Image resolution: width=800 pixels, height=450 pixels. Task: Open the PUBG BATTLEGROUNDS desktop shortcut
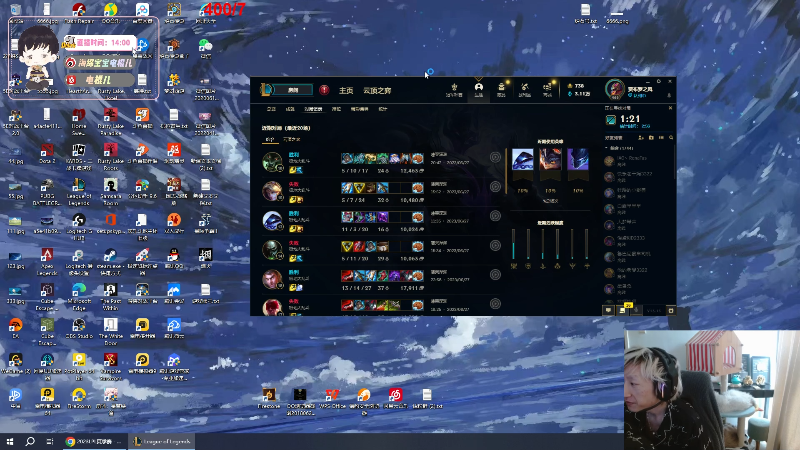pyautogui.click(x=47, y=191)
